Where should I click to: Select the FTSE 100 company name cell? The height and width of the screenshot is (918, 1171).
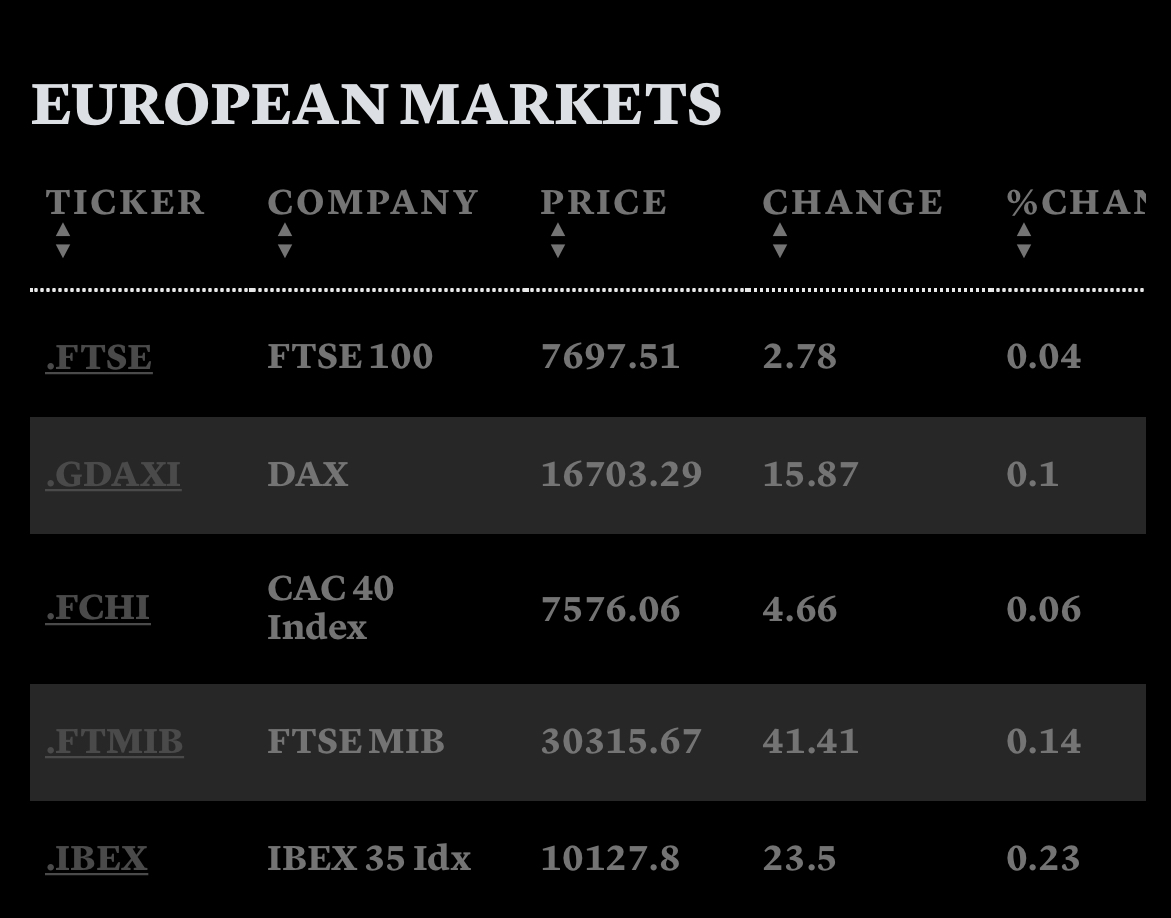(x=350, y=357)
